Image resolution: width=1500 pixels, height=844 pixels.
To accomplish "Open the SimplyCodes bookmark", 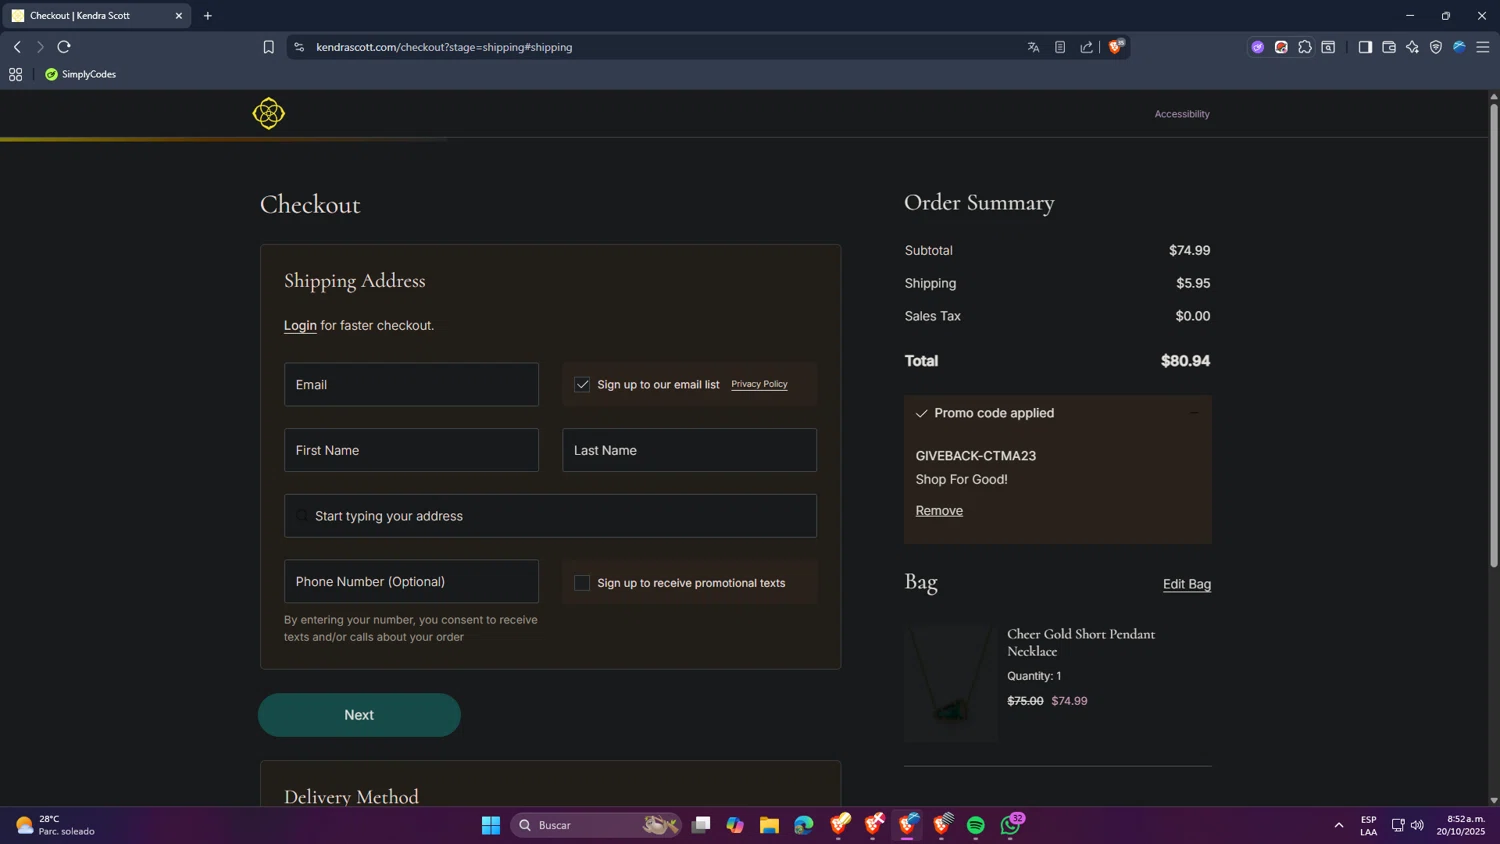I will 80,74.
